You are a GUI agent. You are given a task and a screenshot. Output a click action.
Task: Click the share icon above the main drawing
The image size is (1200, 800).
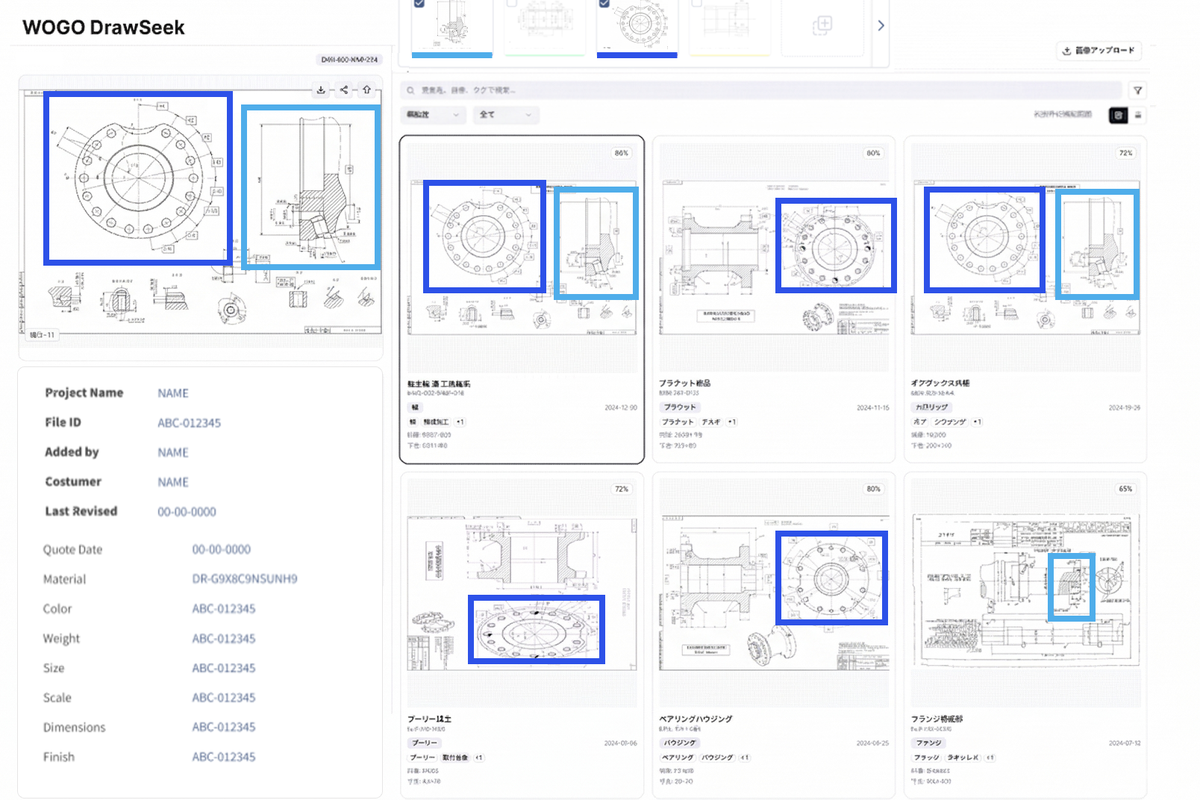344,90
